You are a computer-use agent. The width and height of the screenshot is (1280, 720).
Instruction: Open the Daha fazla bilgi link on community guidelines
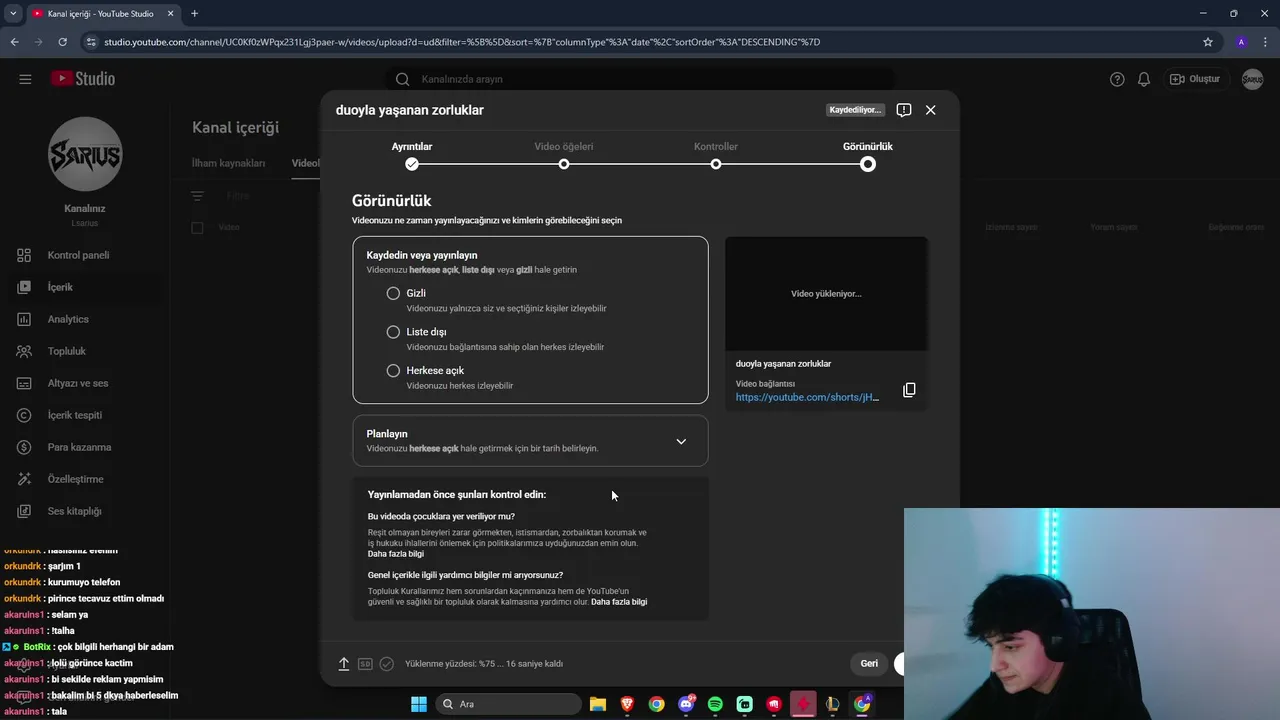tap(619, 602)
